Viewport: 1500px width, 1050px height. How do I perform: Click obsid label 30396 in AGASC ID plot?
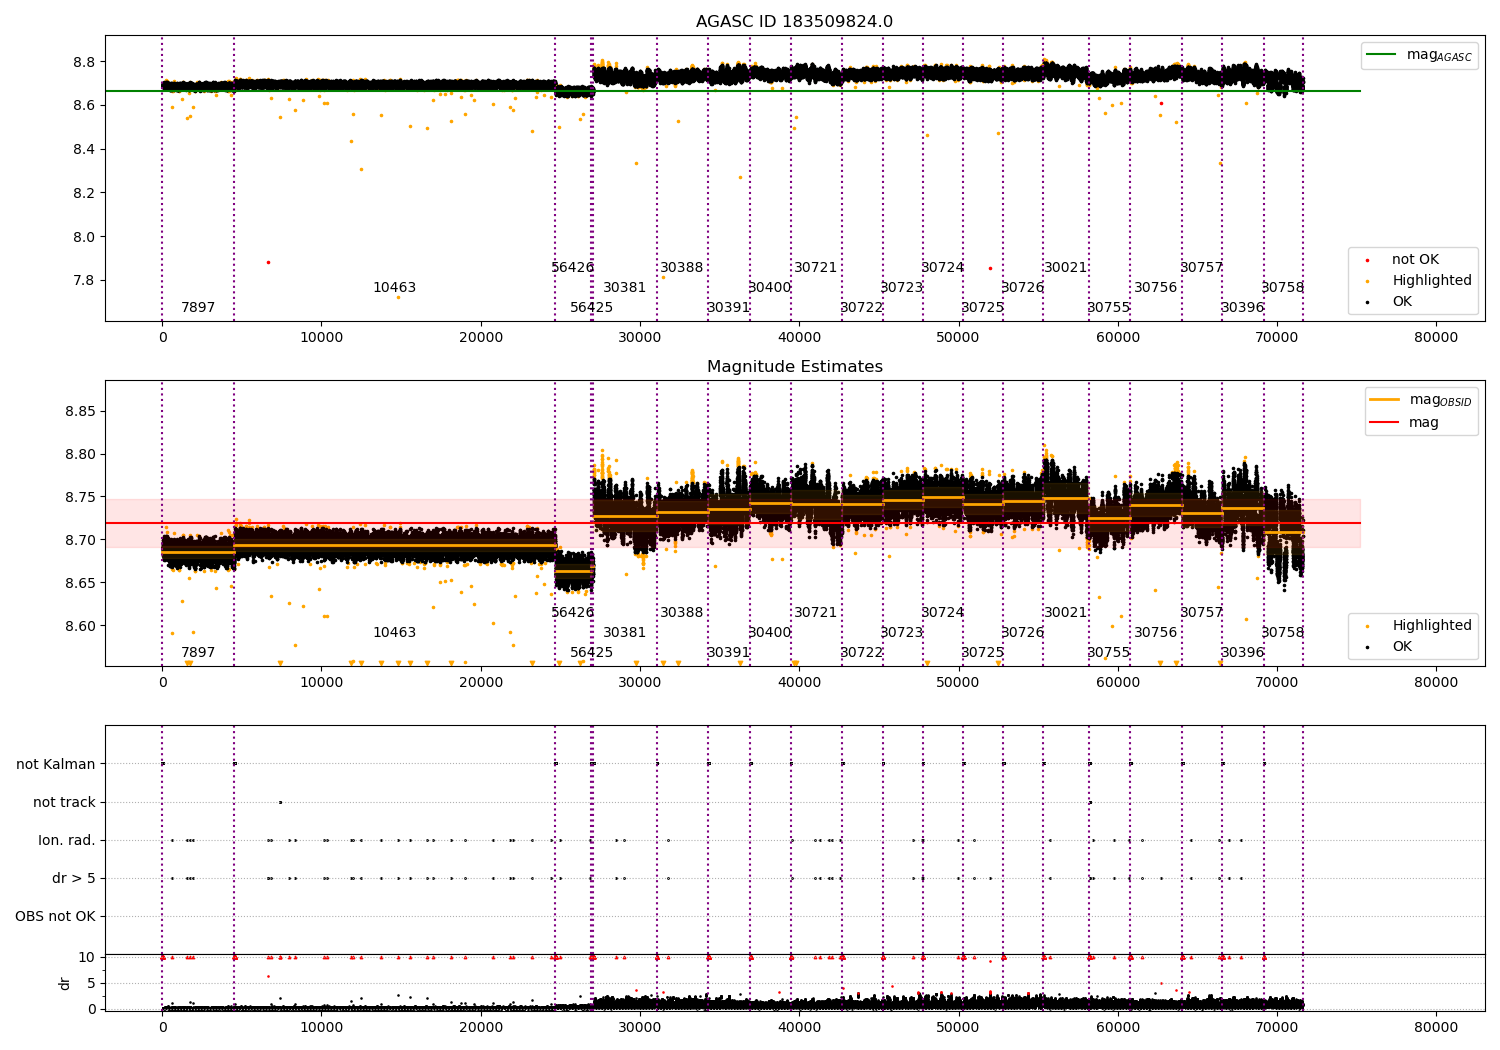1242,307
